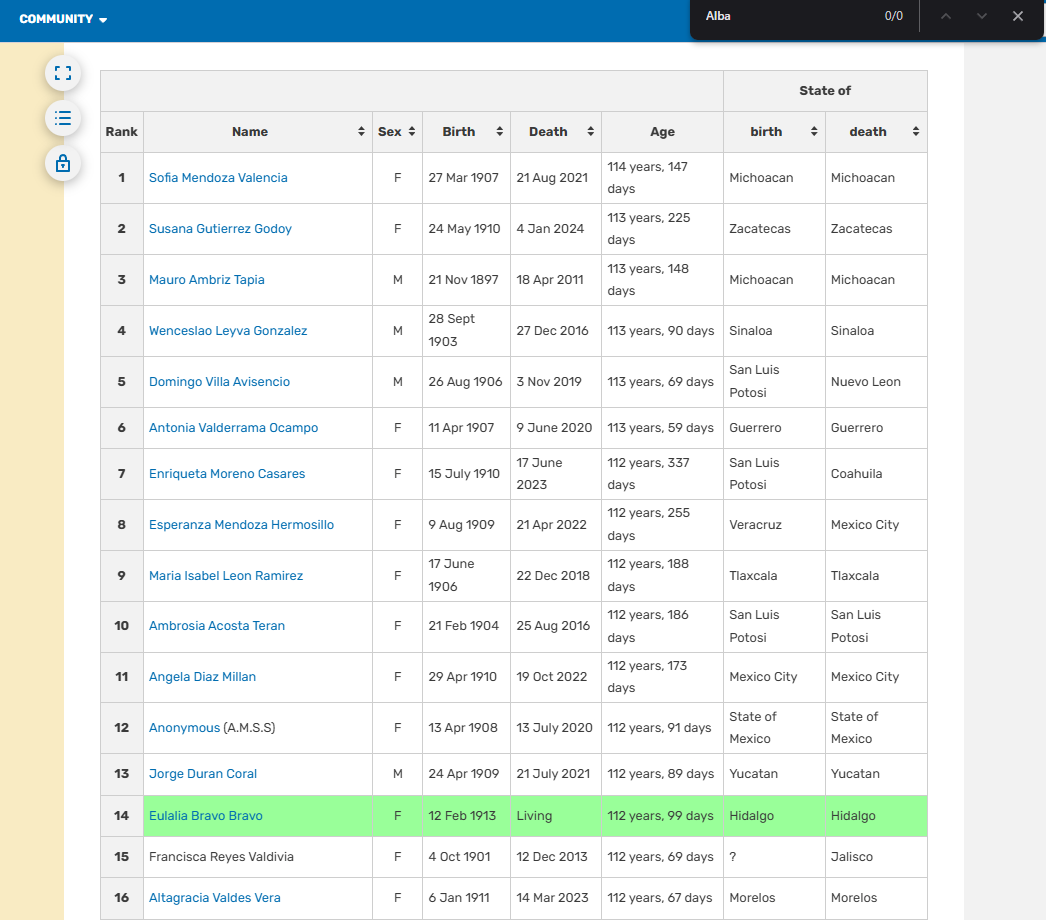This screenshot has height=920, width=1046.
Task: Click the 'Sinaloa' birth state cell
Action: (x=774, y=331)
